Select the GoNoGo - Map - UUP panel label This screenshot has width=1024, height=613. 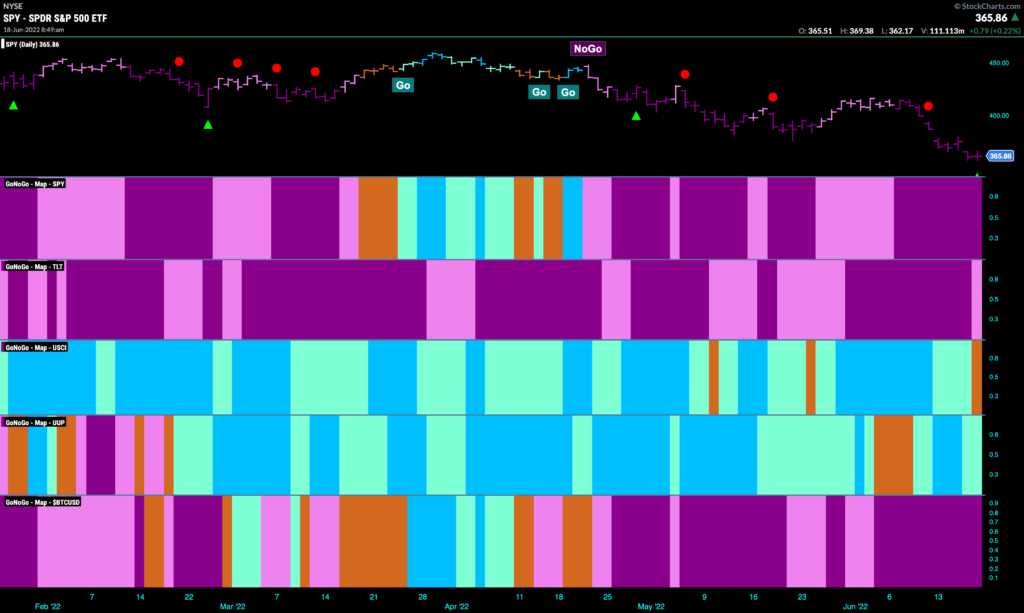pos(35,422)
